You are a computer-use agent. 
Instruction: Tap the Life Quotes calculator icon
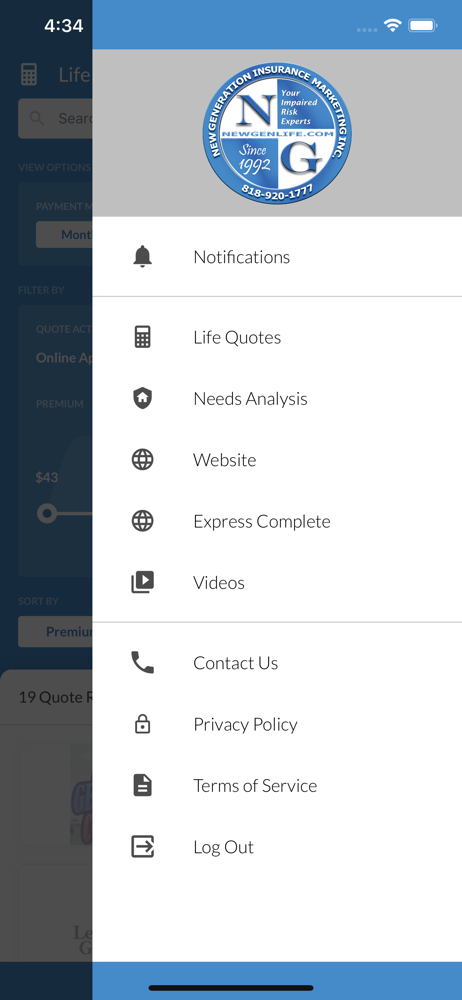pos(142,337)
